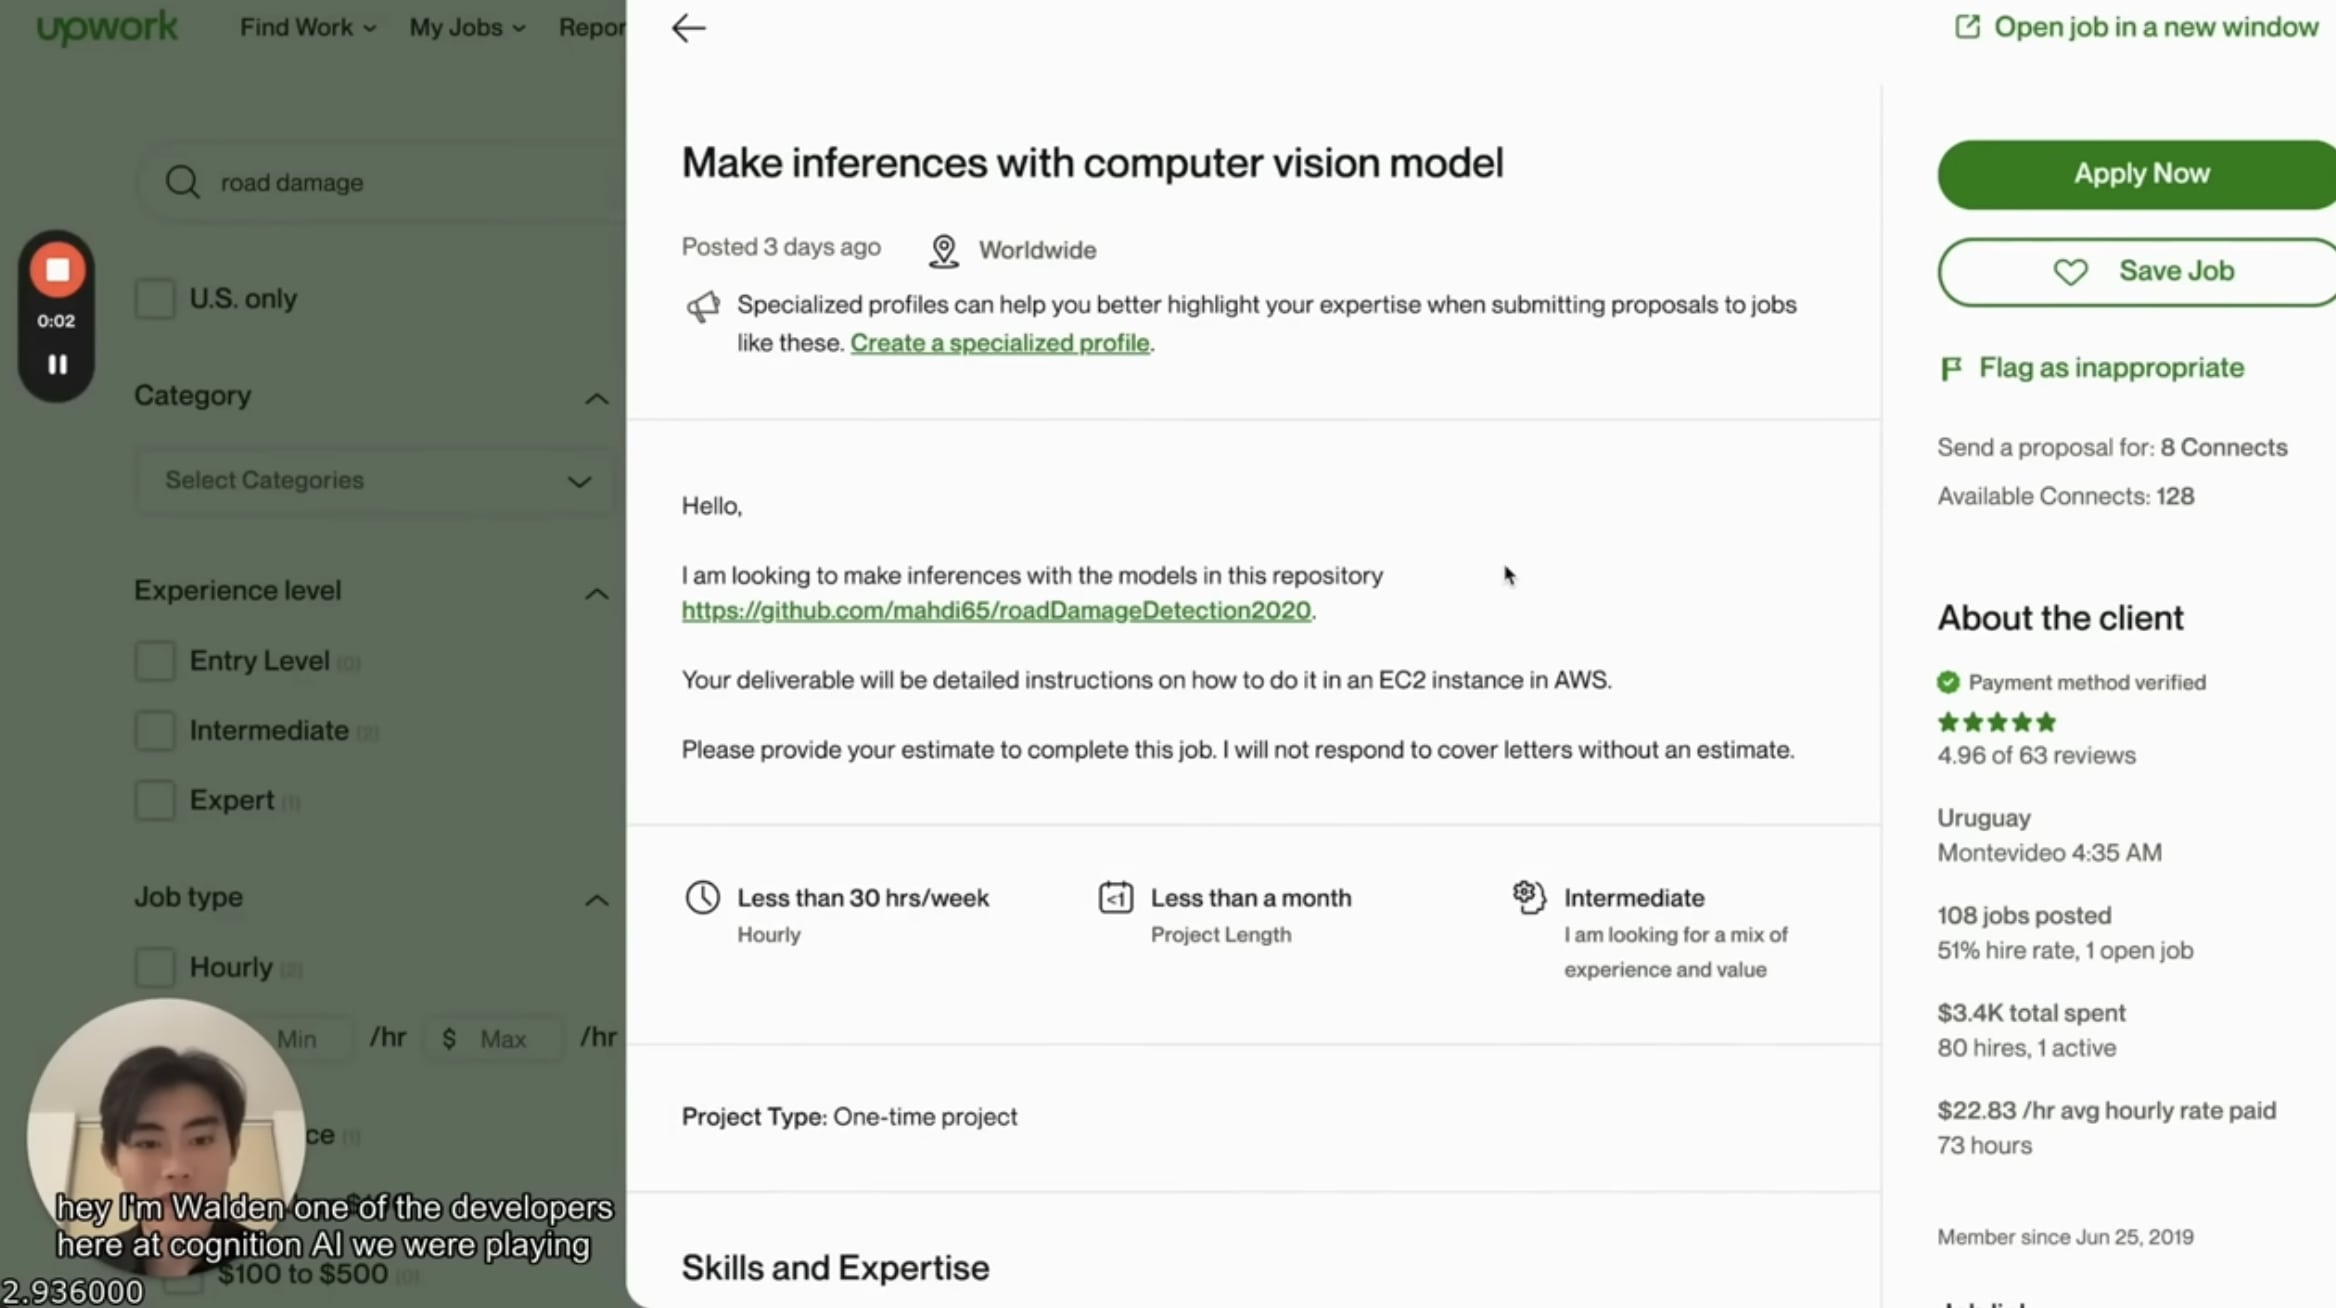The width and height of the screenshot is (2336, 1308).
Task: Click the Upwork logo
Action: pyautogui.click(x=107, y=27)
